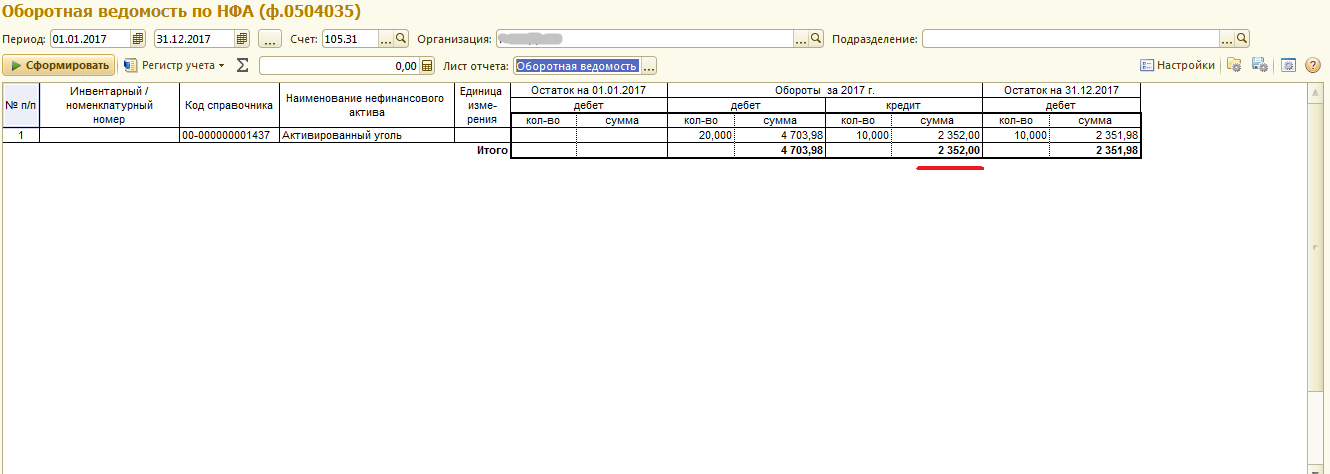
Task: Click the Лист отчета field
Action: (576, 66)
